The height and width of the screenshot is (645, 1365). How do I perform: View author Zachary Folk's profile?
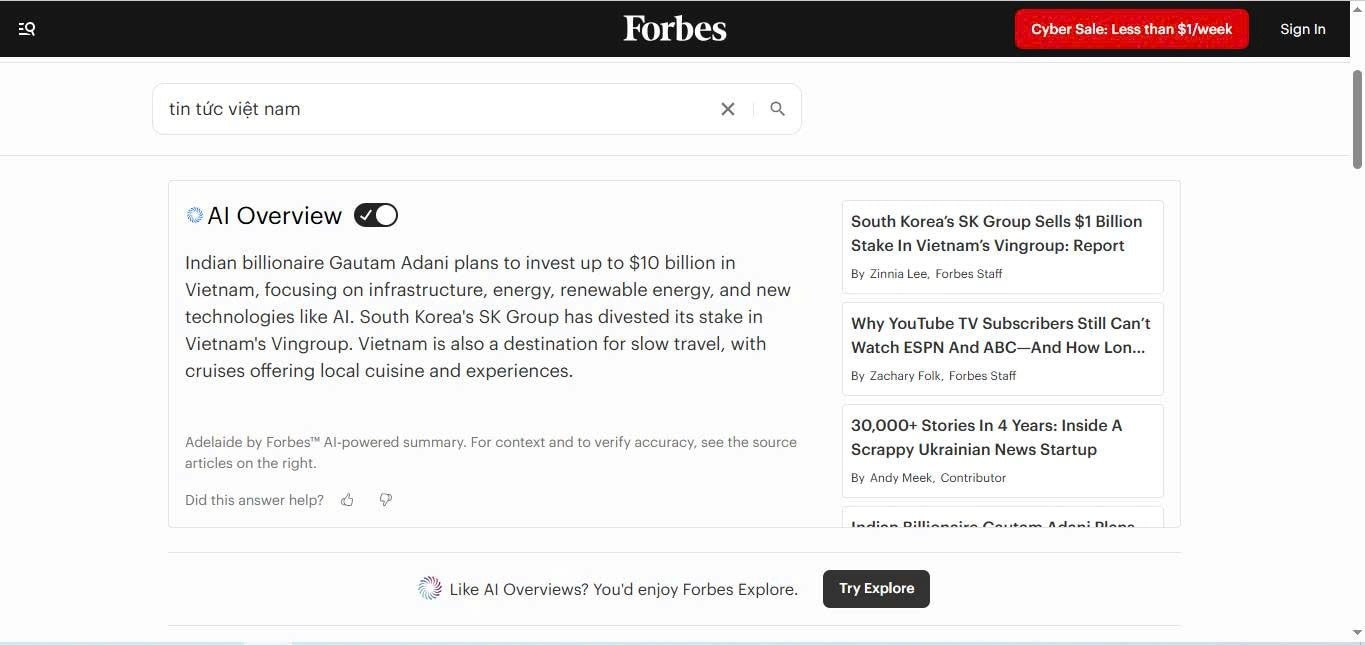coord(904,376)
